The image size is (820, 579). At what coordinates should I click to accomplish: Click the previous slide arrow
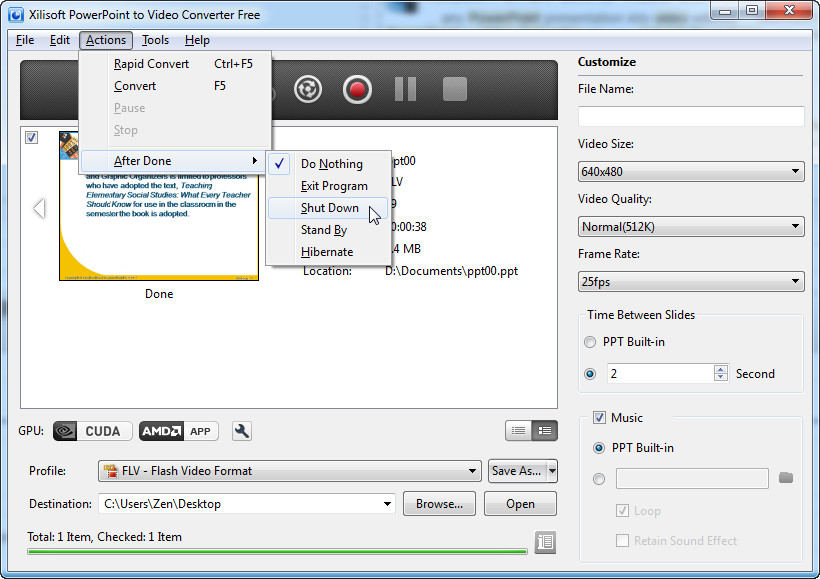(x=39, y=208)
